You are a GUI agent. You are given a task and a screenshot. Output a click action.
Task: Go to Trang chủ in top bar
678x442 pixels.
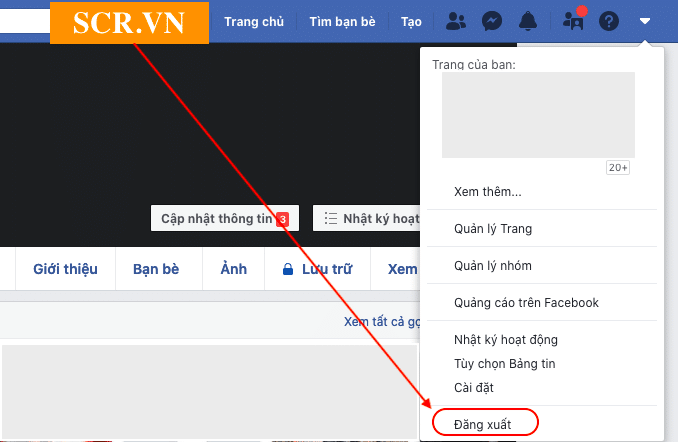pos(254,22)
